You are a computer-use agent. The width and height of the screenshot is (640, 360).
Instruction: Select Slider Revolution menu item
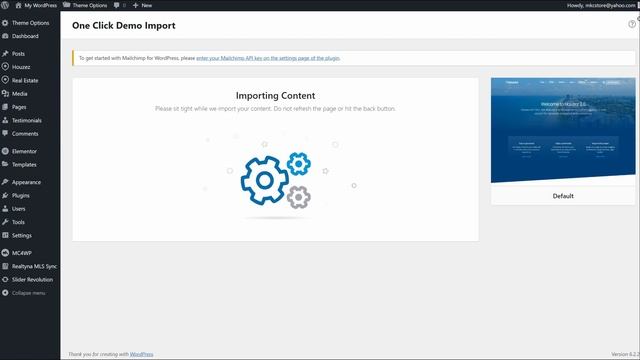(x=32, y=280)
